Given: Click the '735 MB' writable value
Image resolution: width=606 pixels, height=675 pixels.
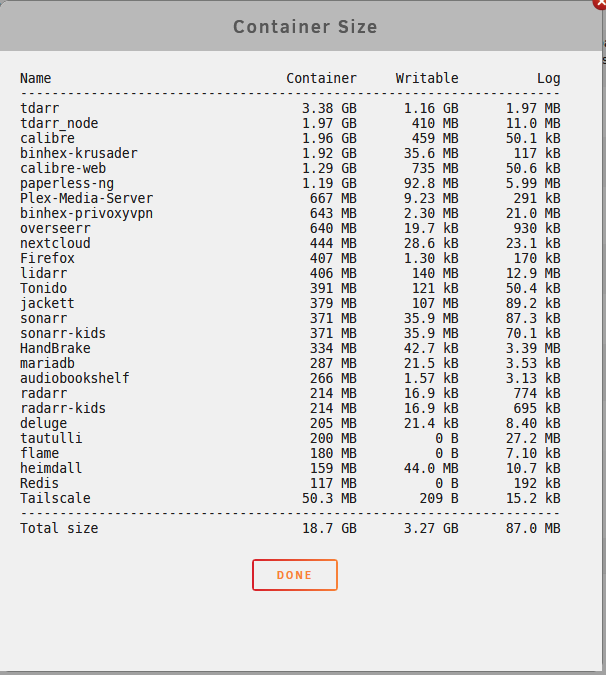Looking at the screenshot, I should point(435,168).
